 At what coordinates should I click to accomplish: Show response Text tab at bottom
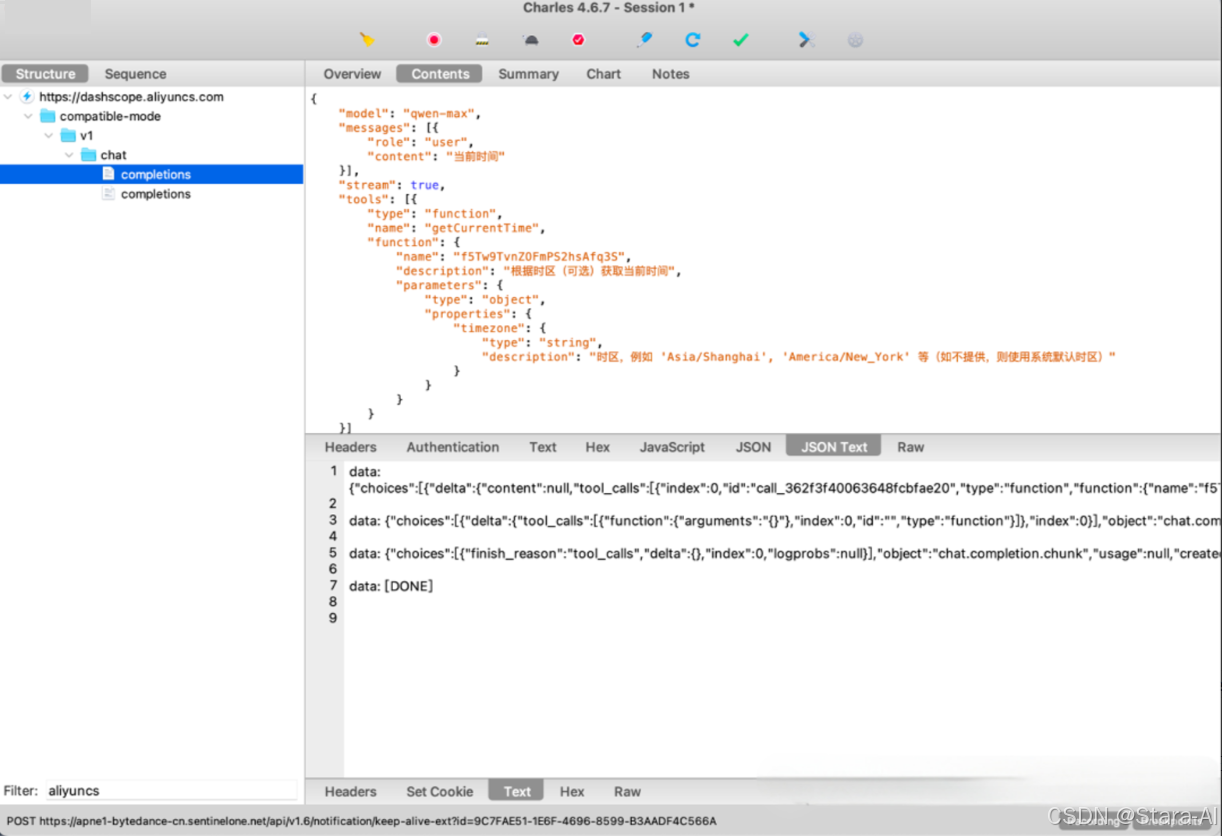tap(517, 791)
